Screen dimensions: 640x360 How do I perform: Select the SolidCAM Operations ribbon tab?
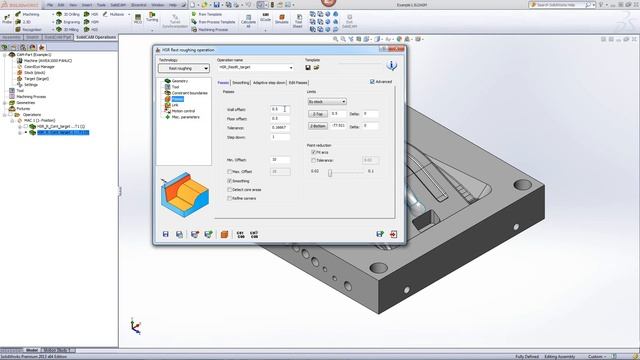click(x=96, y=37)
